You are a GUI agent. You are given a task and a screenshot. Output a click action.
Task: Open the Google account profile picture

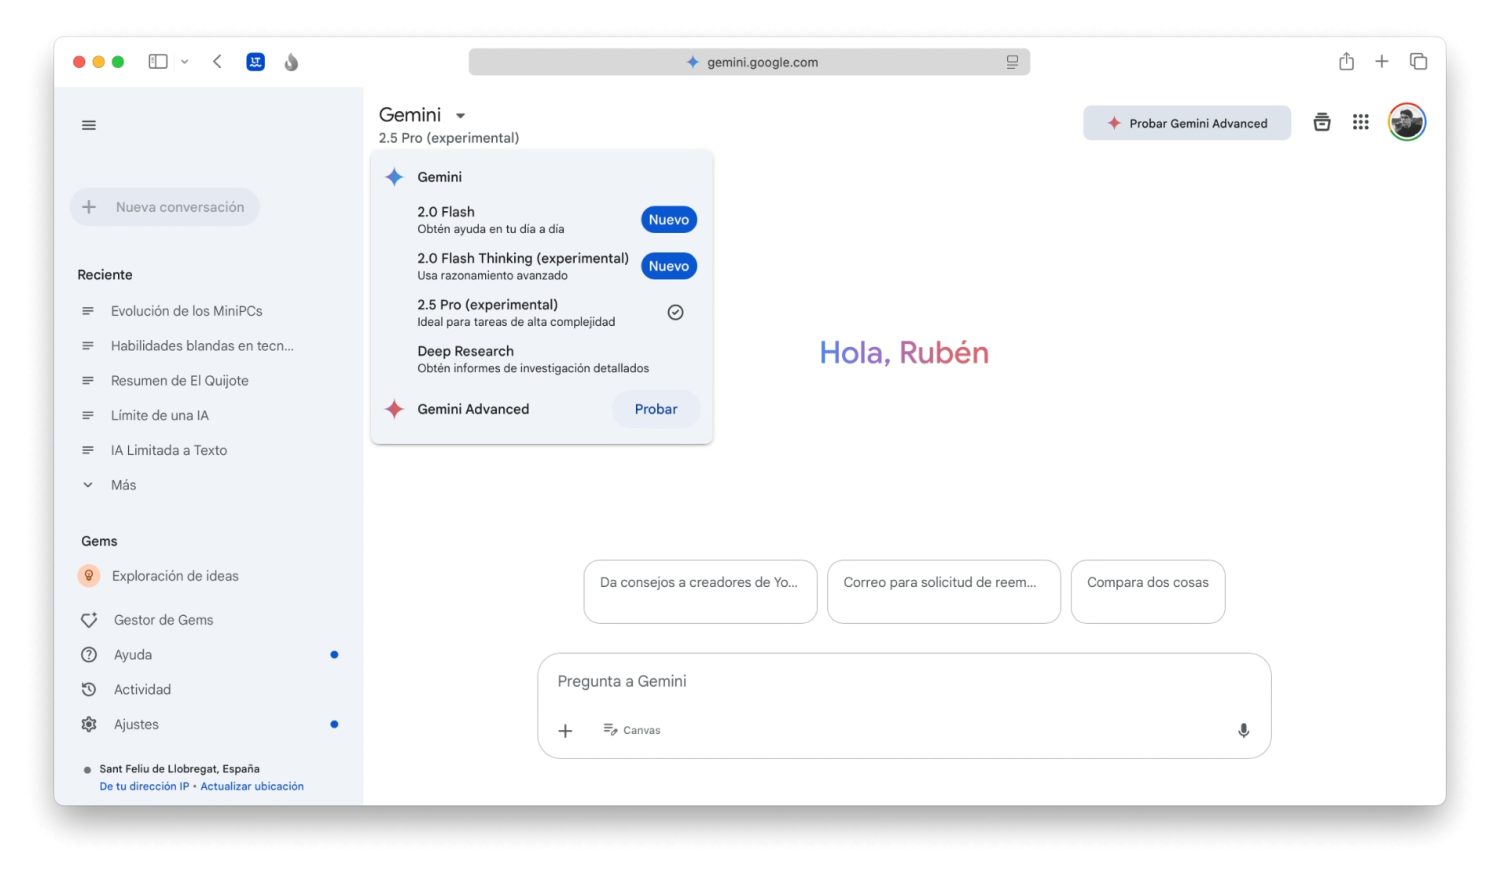pos(1407,122)
